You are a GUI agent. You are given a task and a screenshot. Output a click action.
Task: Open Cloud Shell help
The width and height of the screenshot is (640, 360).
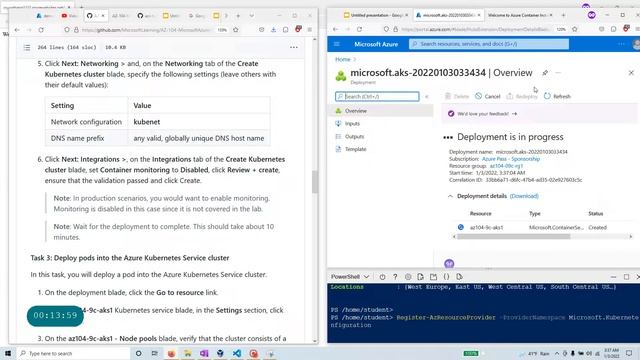395,277
